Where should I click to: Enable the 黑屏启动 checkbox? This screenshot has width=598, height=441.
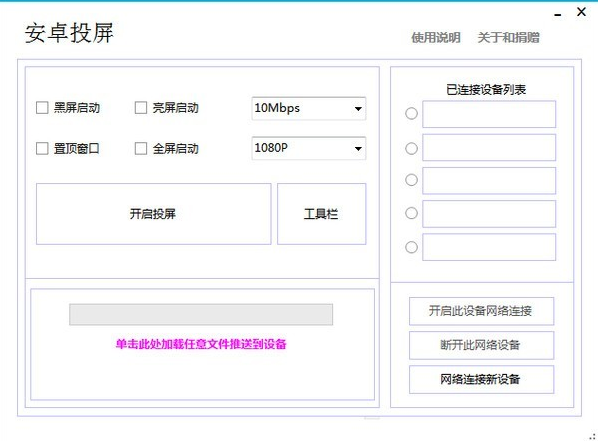click(x=42, y=108)
